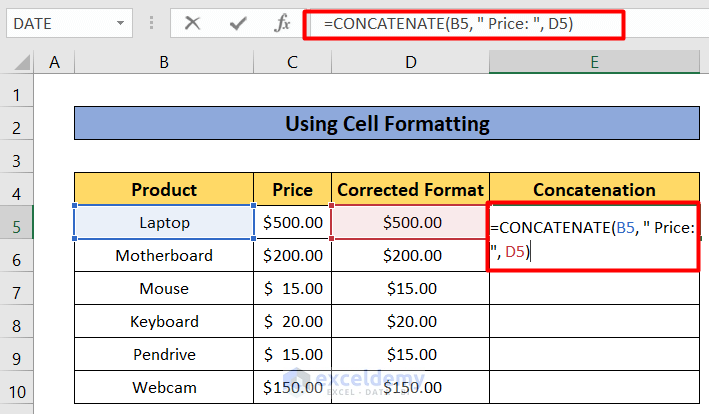
Task: Select the Webcam product cell
Action: coord(164,387)
